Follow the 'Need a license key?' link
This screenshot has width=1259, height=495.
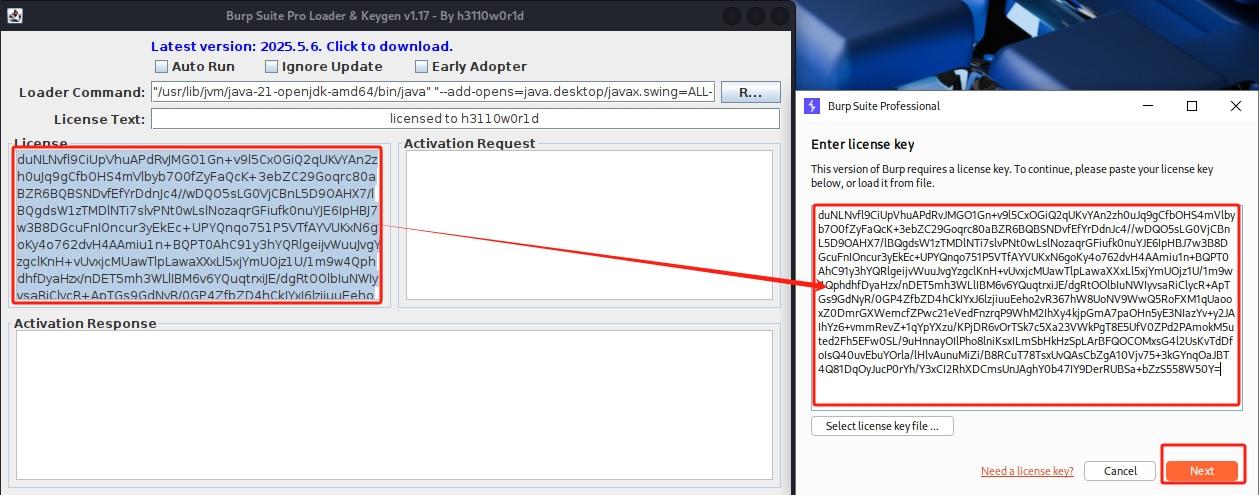pyautogui.click(x=1027, y=471)
